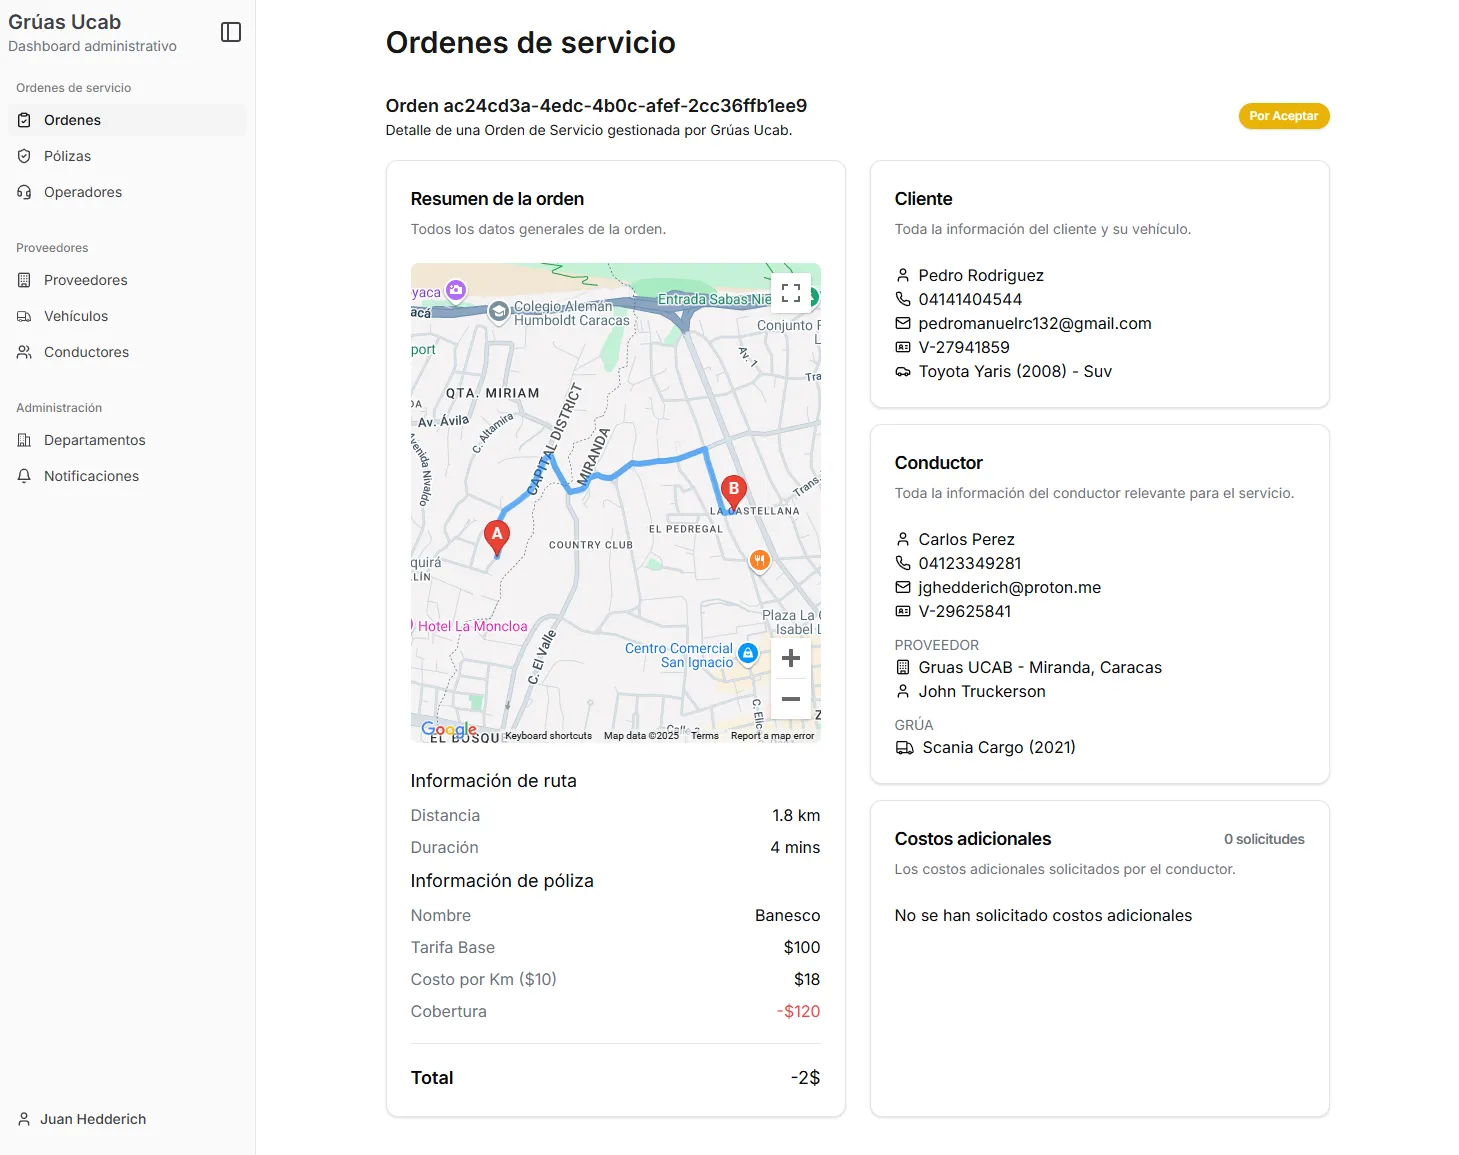Zoom in using the map plus control

click(x=791, y=657)
